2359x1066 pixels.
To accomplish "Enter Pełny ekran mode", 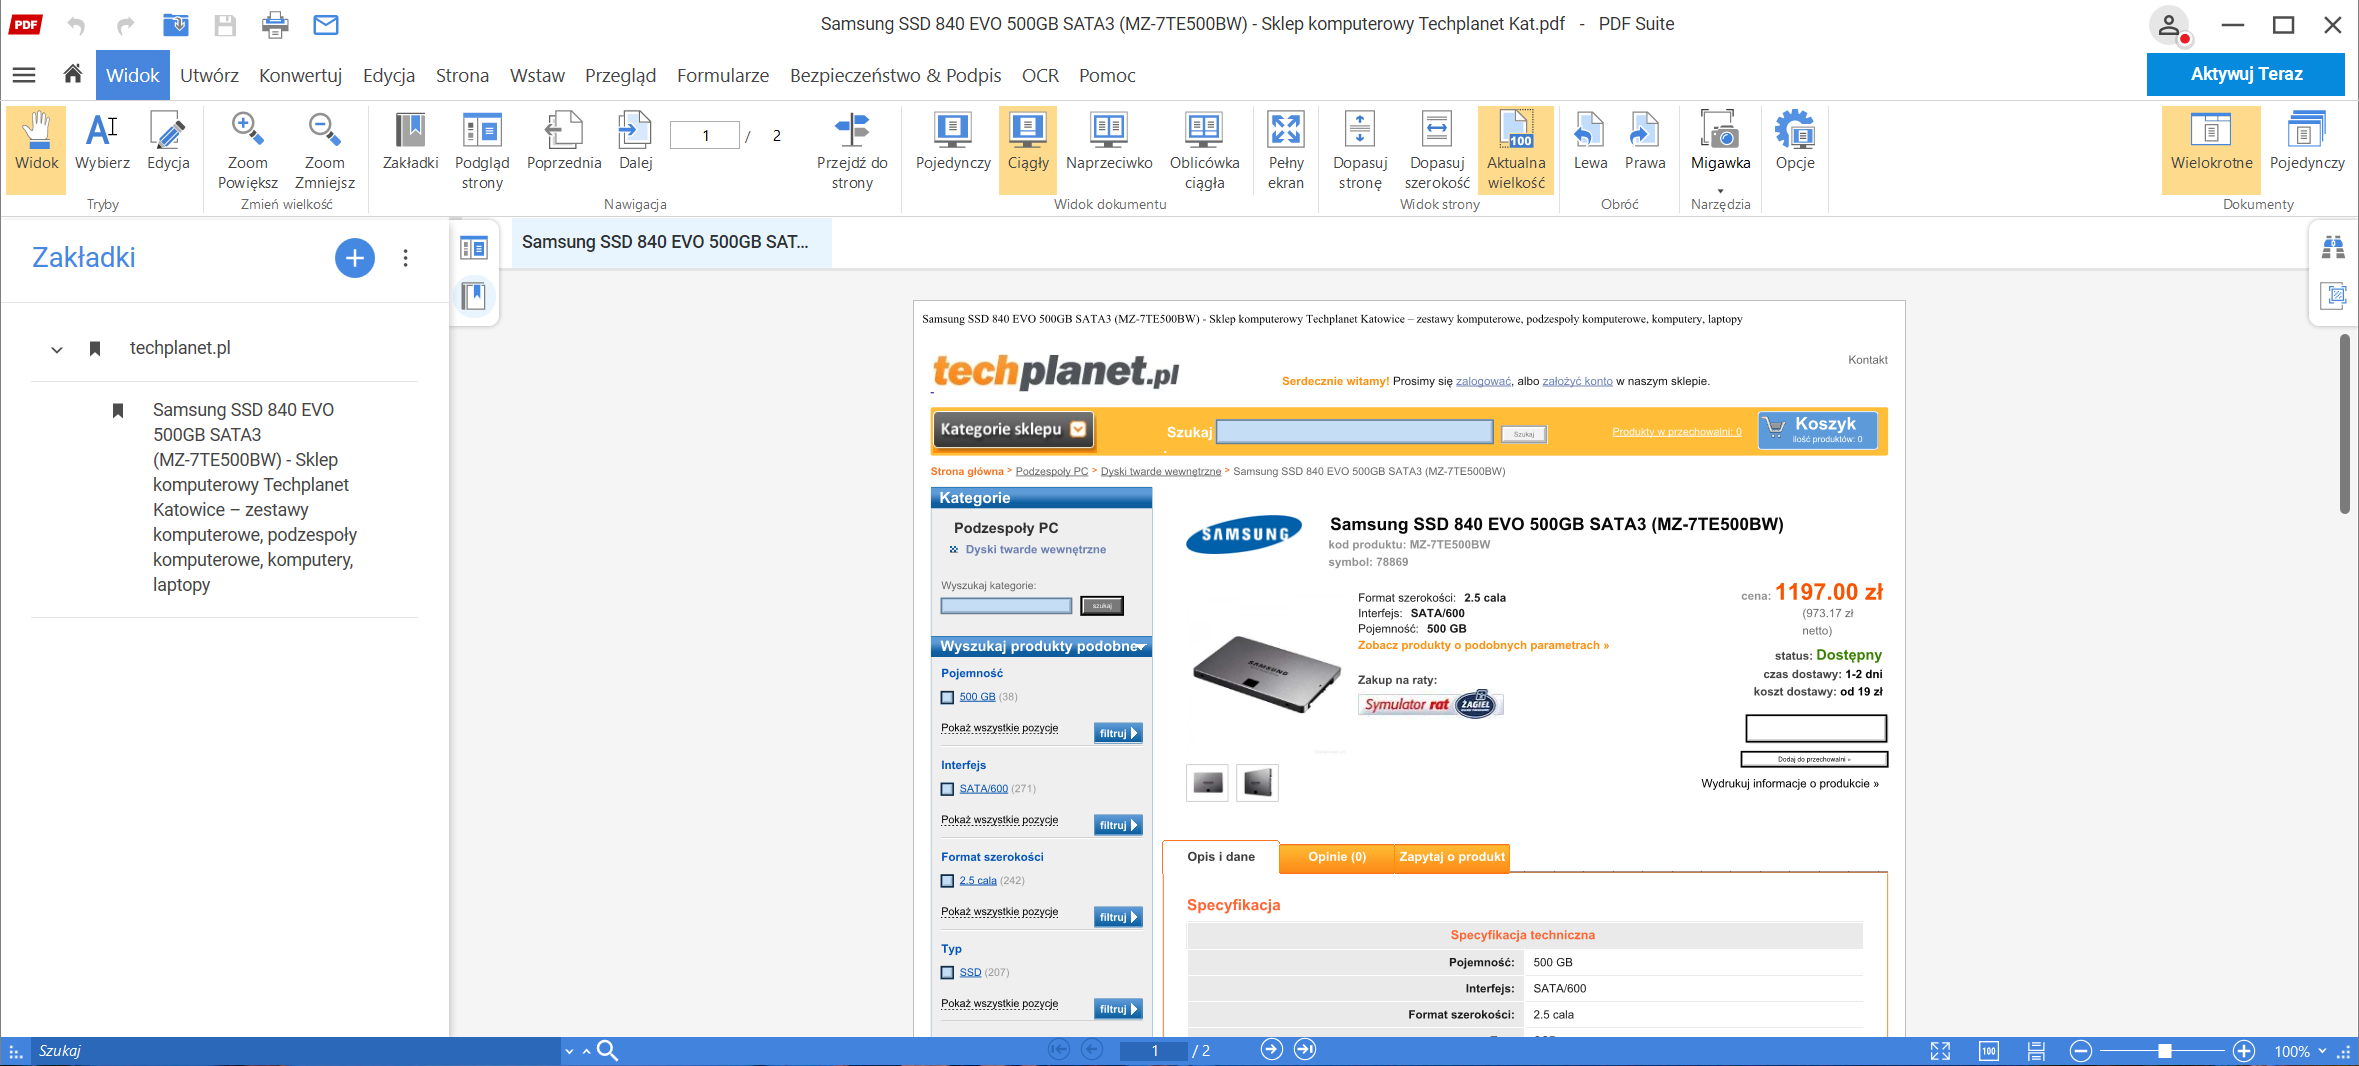I will pyautogui.click(x=1286, y=150).
